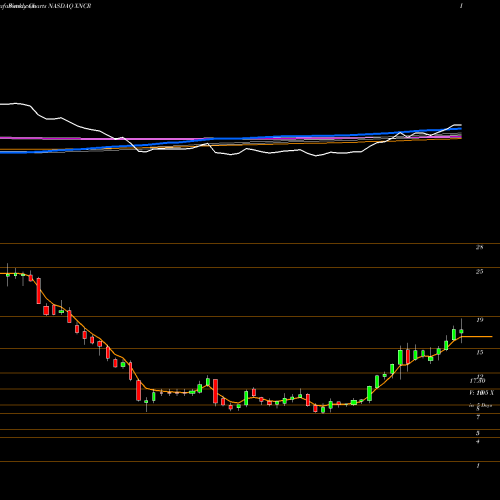Click the volume text starting with V:
The width and height of the screenshot is (500, 500).
click(481, 393)
